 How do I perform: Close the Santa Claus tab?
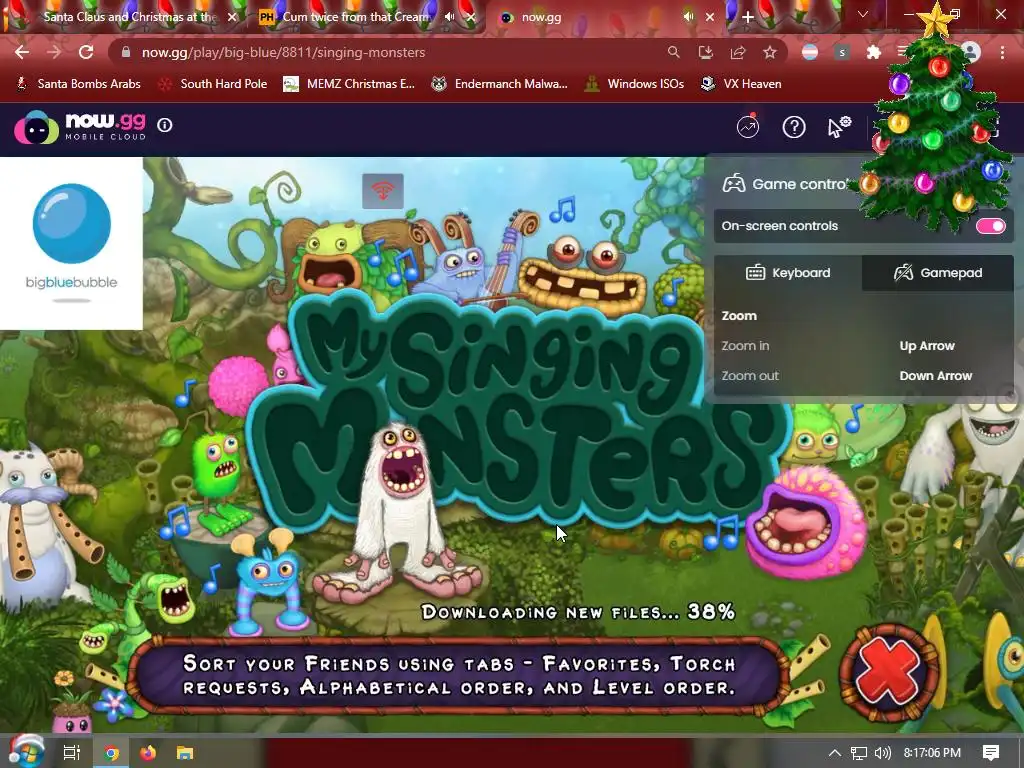[232, 18]
